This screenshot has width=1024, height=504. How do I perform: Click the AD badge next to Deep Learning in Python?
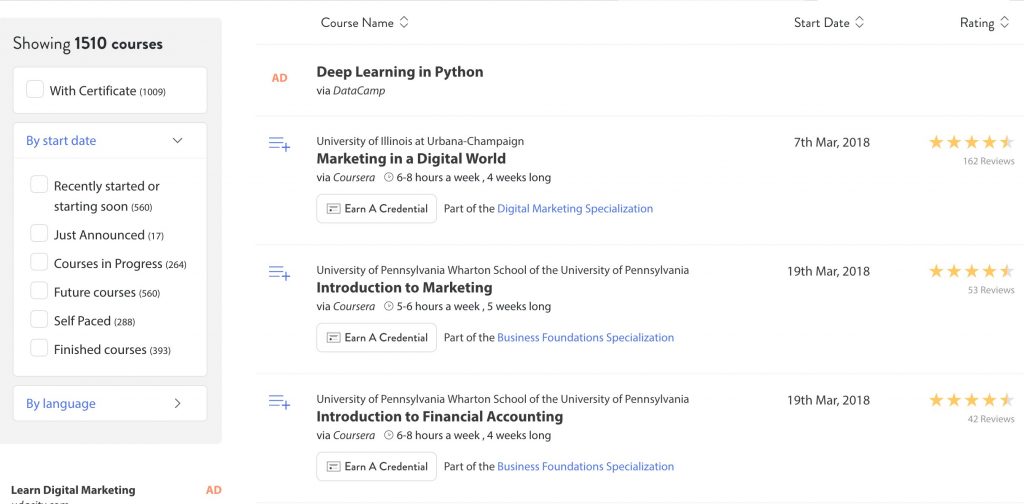(280, 78)
